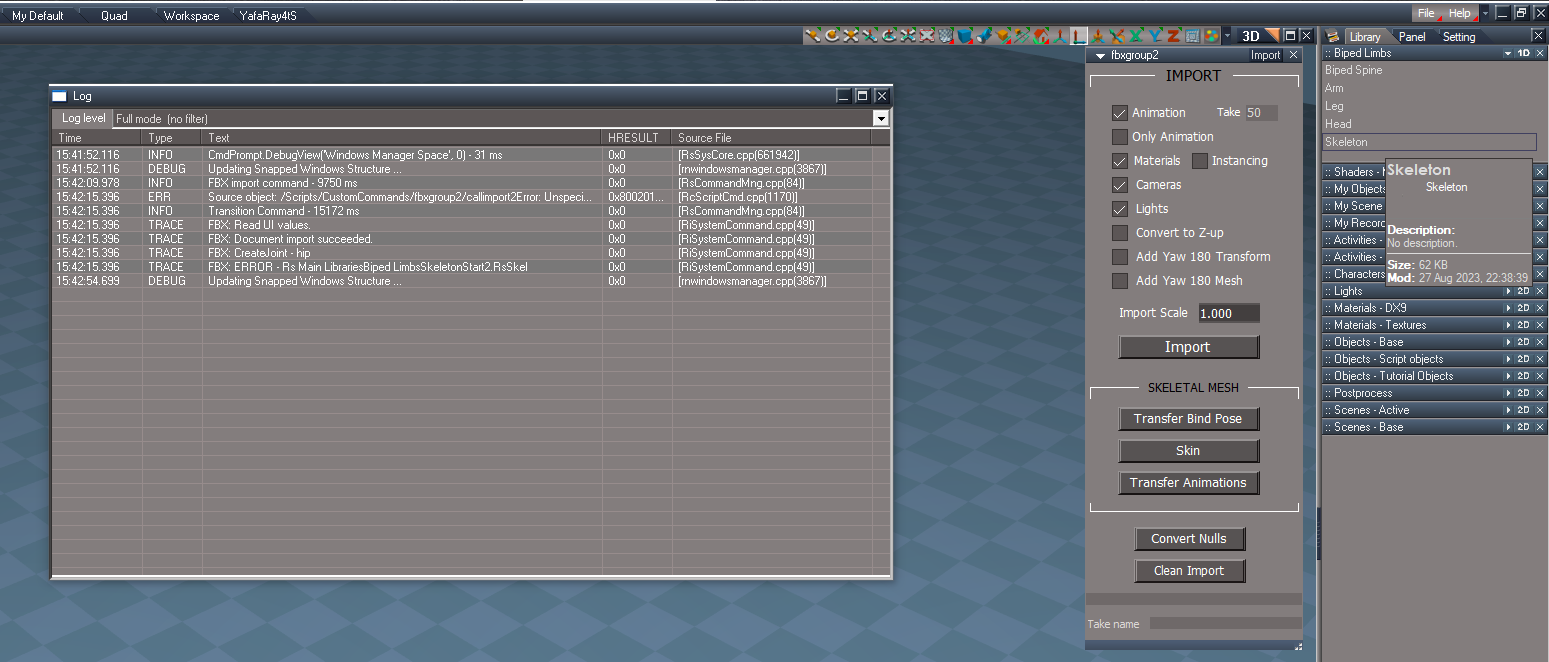Enable the Only Animation checkbox

click(x=1120, y=137)
